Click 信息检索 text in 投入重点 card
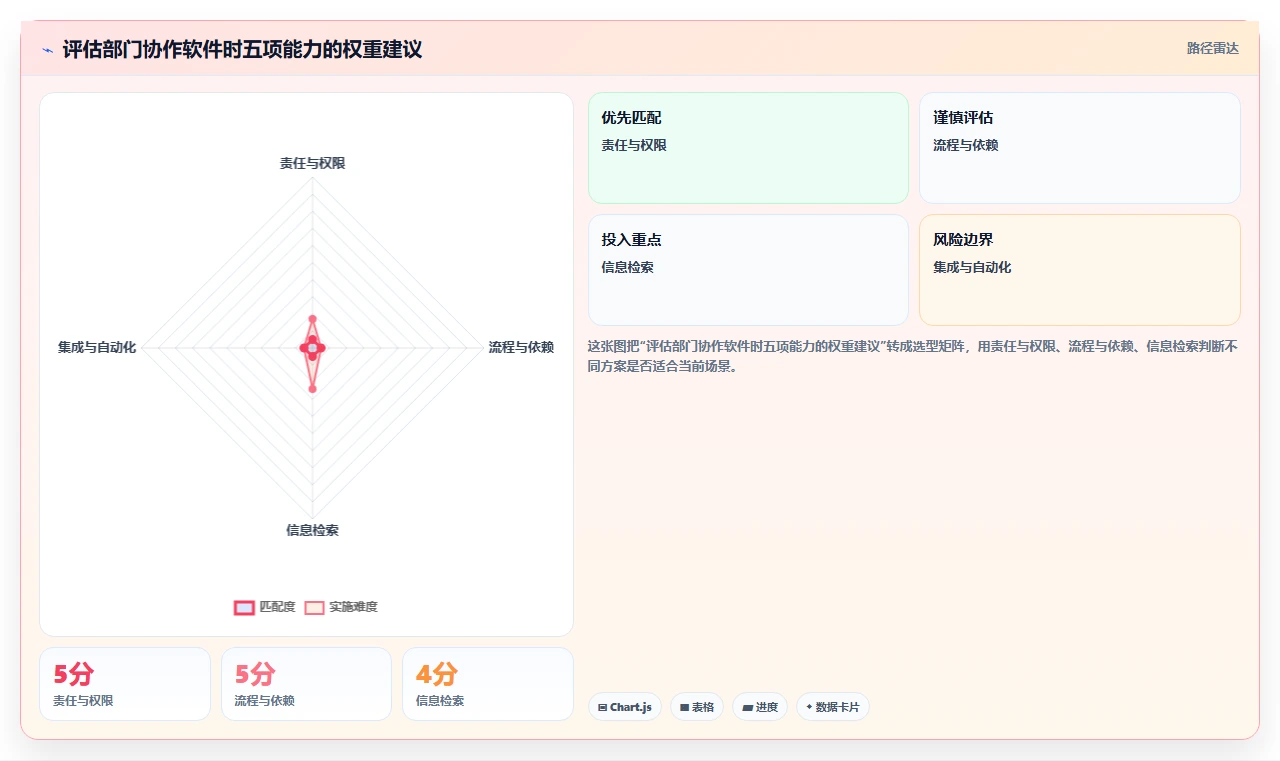Screen dimensions: 1280x761 627,267
